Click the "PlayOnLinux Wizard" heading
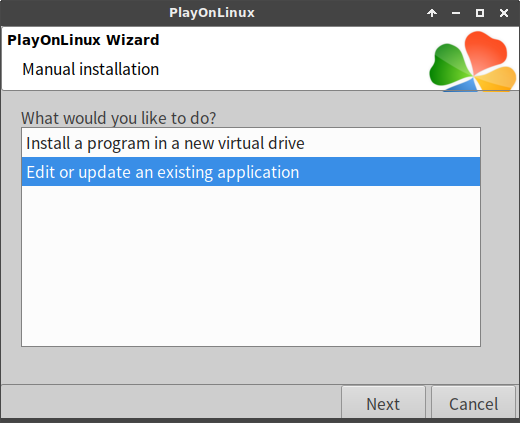The width and height of the screenshot is (520, 423). point(83,40)
